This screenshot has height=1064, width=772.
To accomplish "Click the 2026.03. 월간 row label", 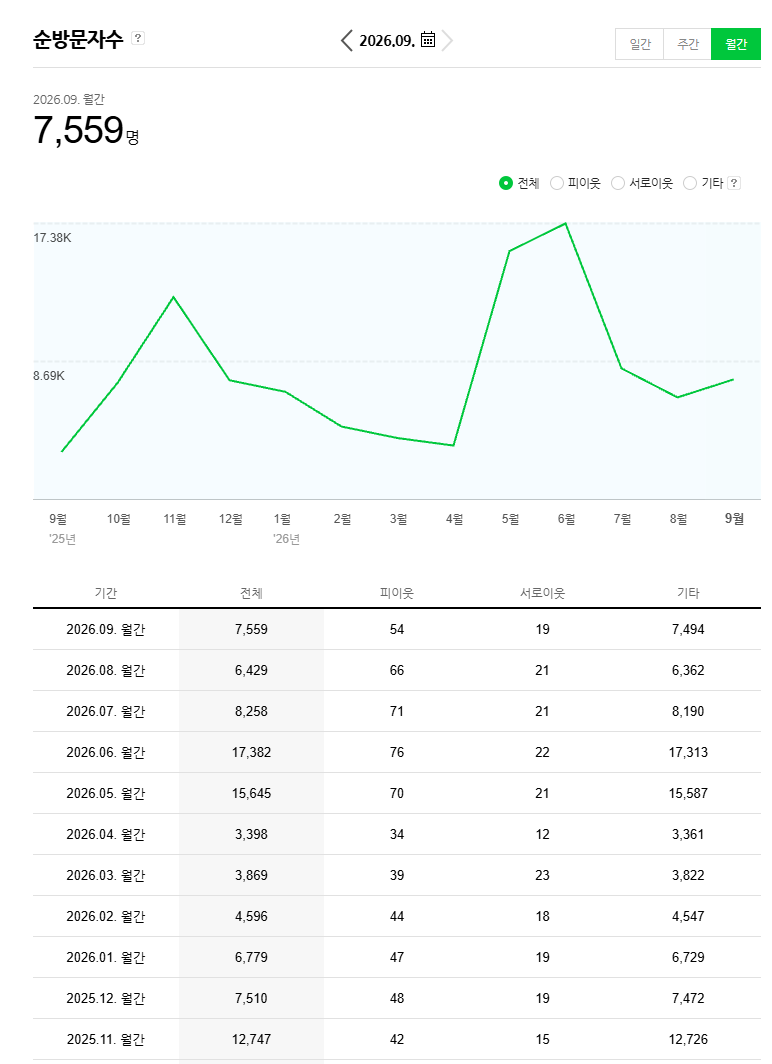I will click(x=106, y=875).
